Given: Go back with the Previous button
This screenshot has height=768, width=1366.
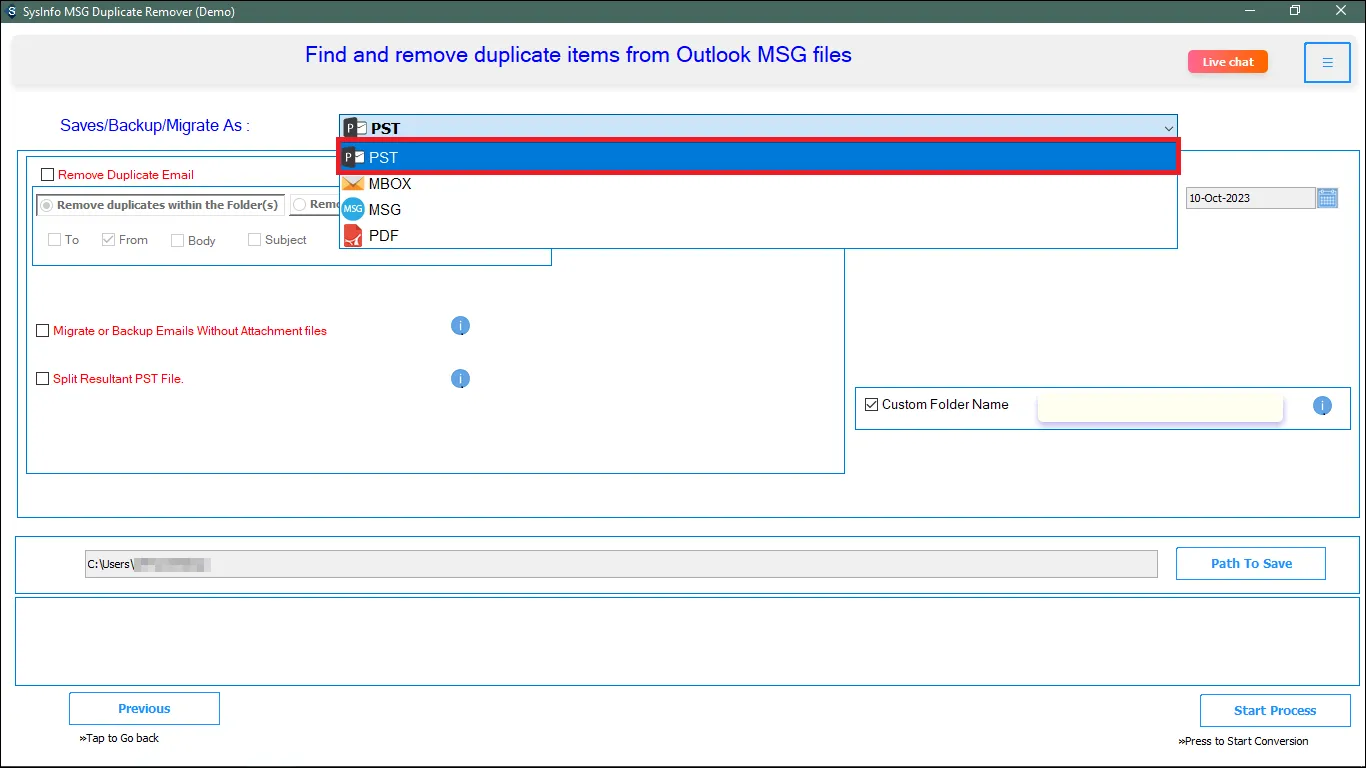Looking at the screenshot, I should point(144,709).
